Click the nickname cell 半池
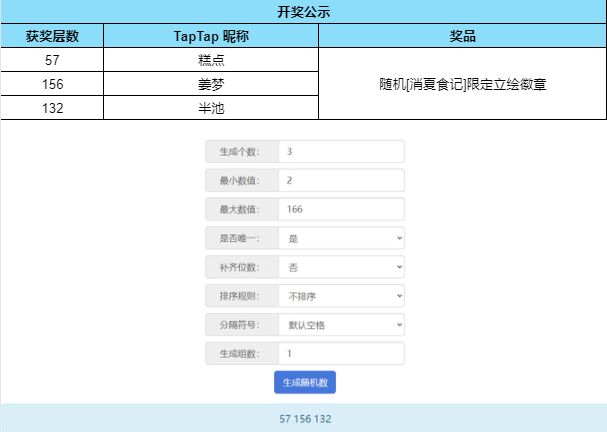This screenshot has width=607, height=432. (x=211, y=108)
